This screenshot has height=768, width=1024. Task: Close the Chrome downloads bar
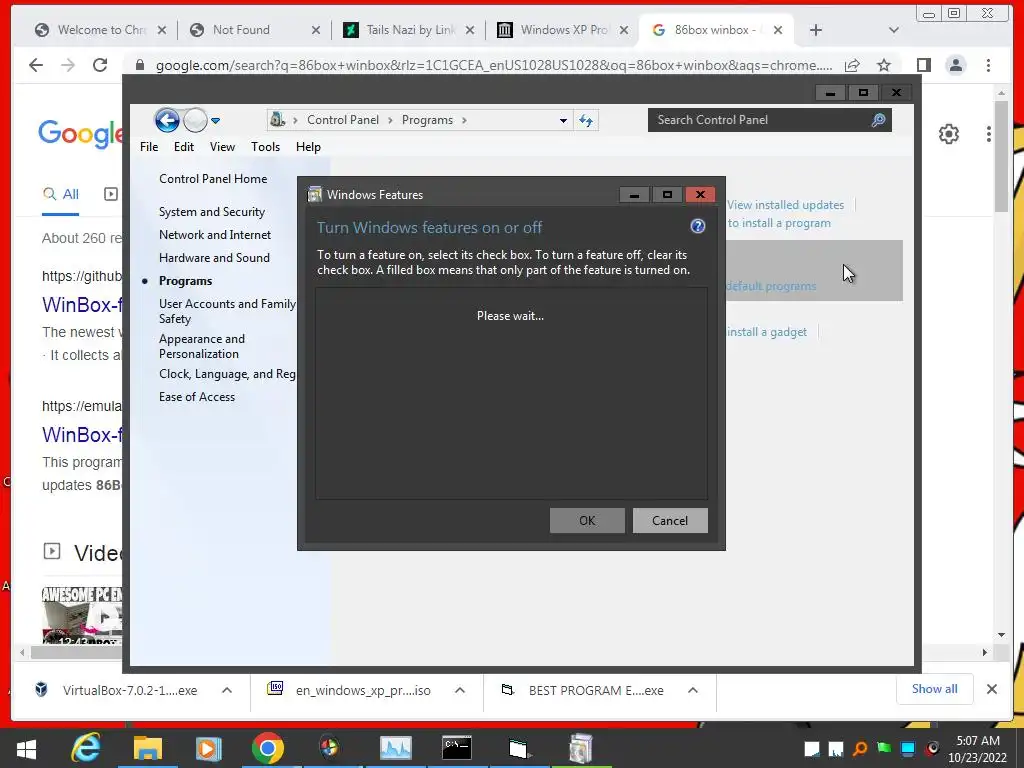991,689
